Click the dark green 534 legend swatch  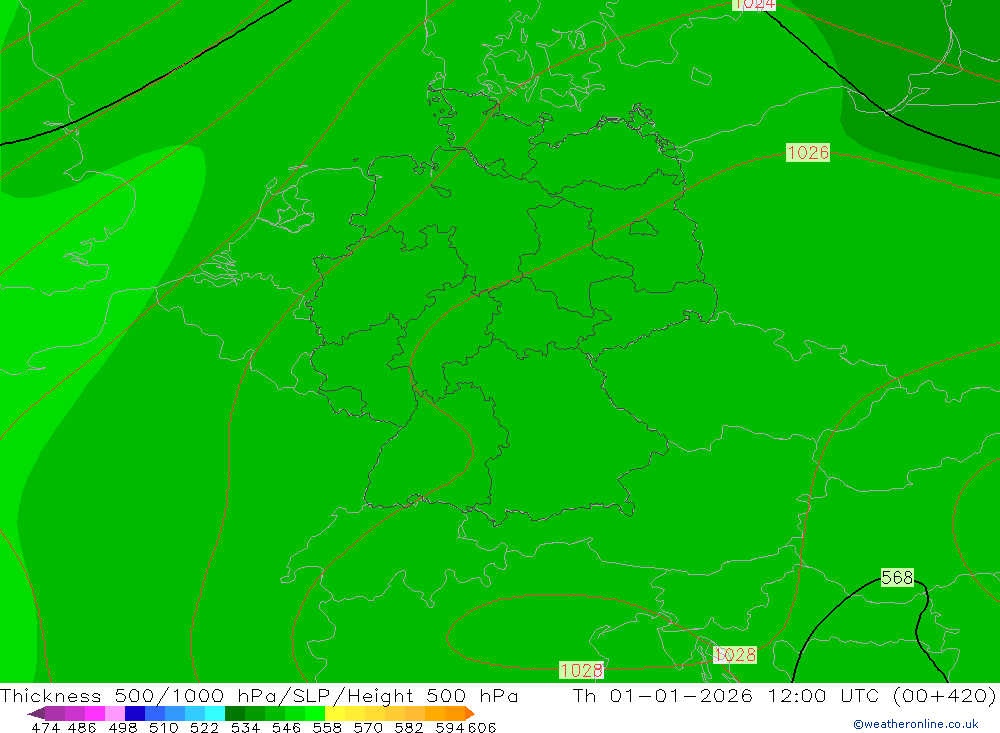pos(235,713)
